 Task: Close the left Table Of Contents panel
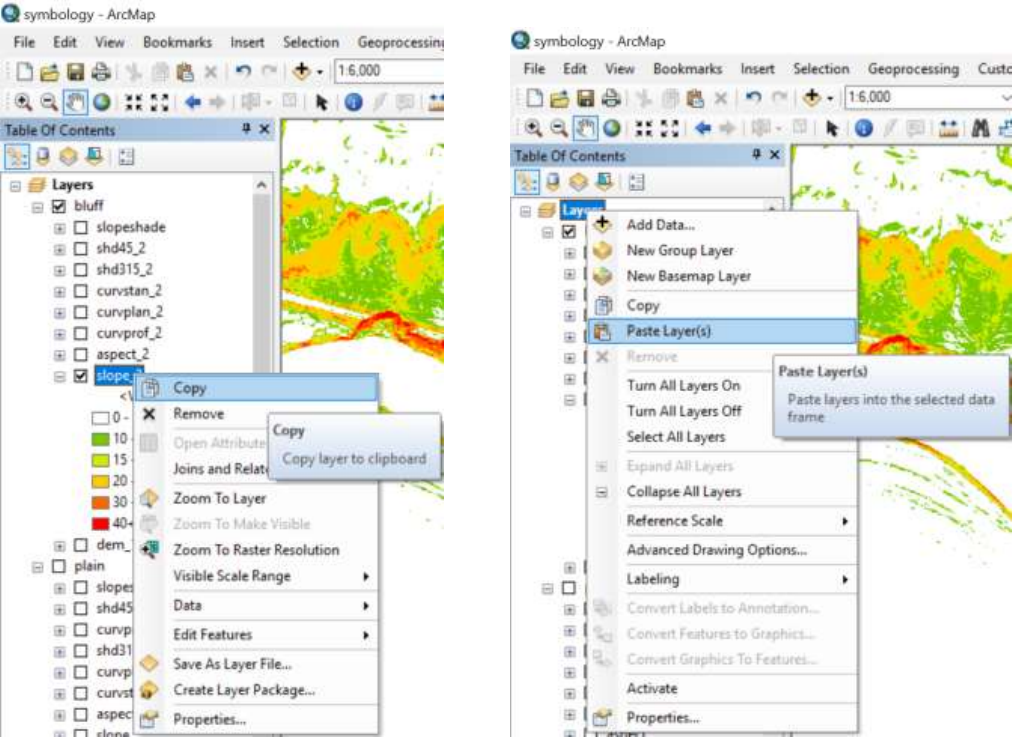coord(264,130)
